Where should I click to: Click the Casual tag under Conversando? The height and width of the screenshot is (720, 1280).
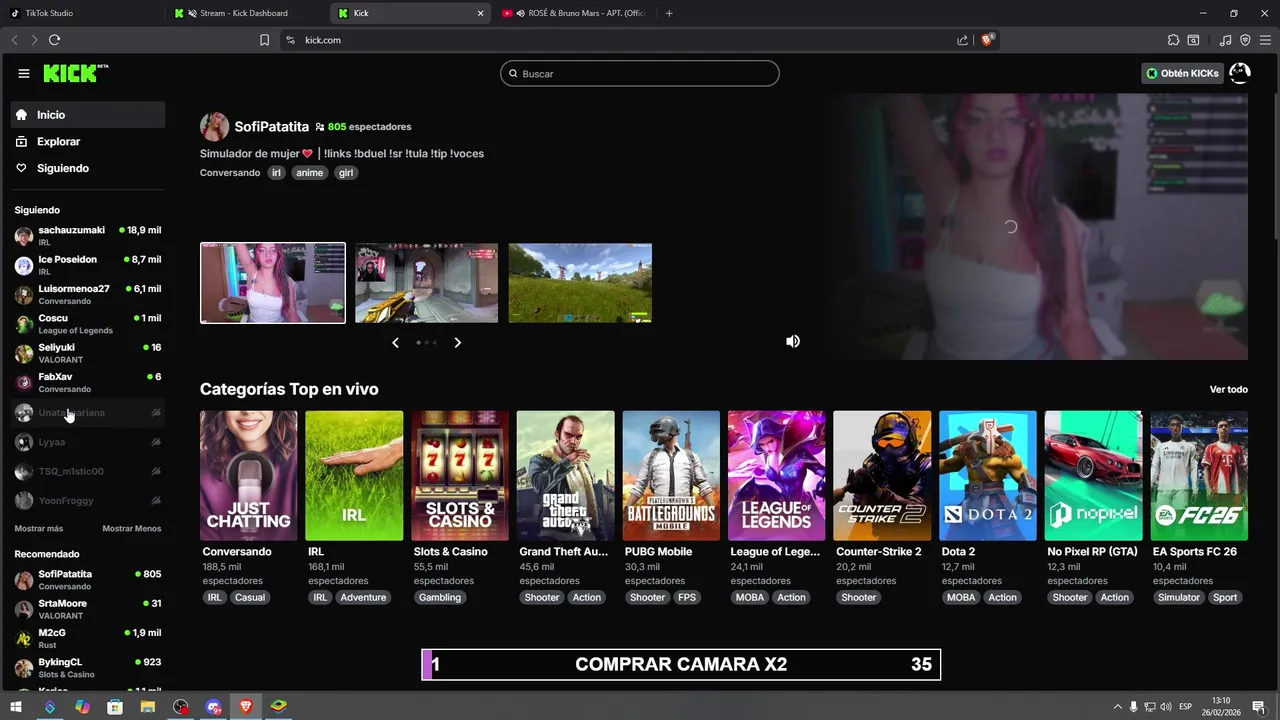tap(250, 598)
